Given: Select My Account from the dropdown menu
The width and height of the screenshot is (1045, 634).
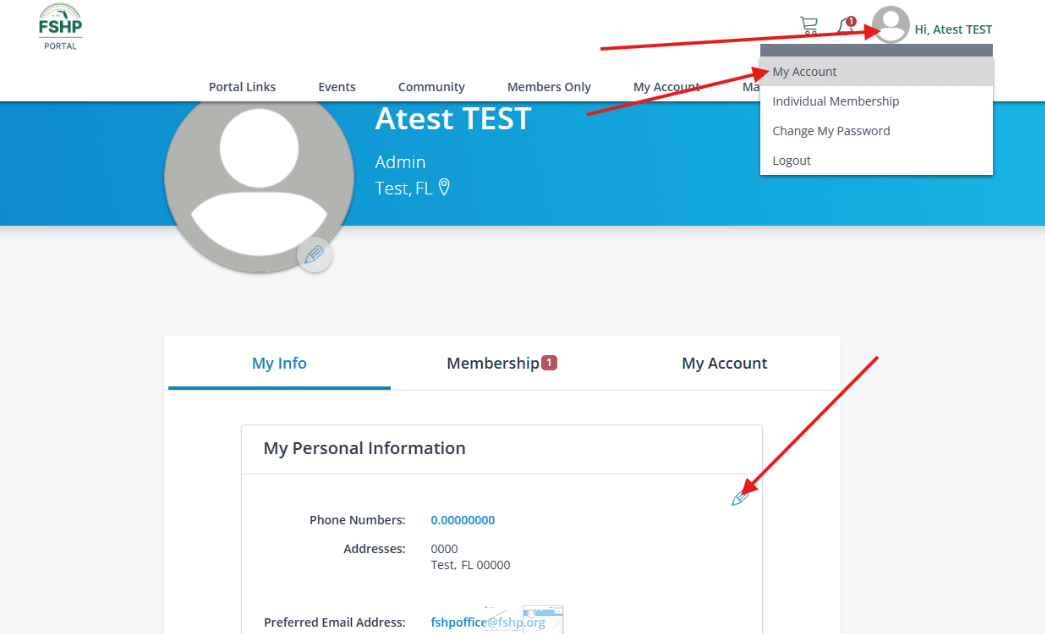Looking at the screenshot, I should 805,72.
